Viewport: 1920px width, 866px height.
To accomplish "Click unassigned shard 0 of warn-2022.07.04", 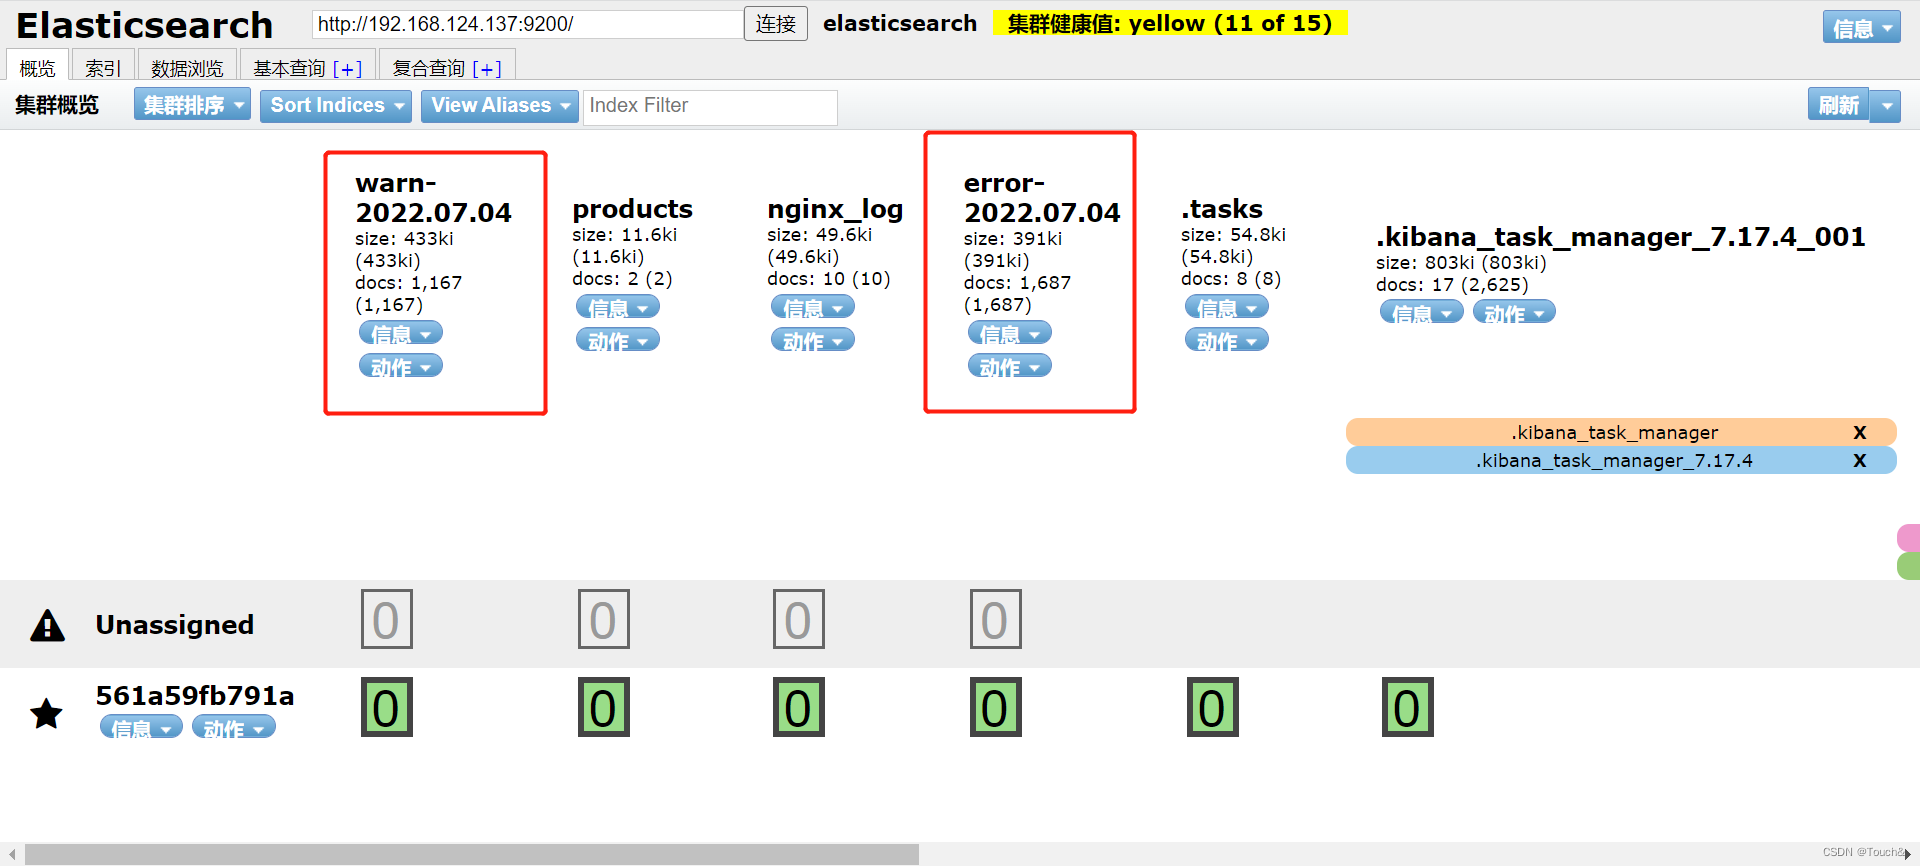I will point(386,619).
